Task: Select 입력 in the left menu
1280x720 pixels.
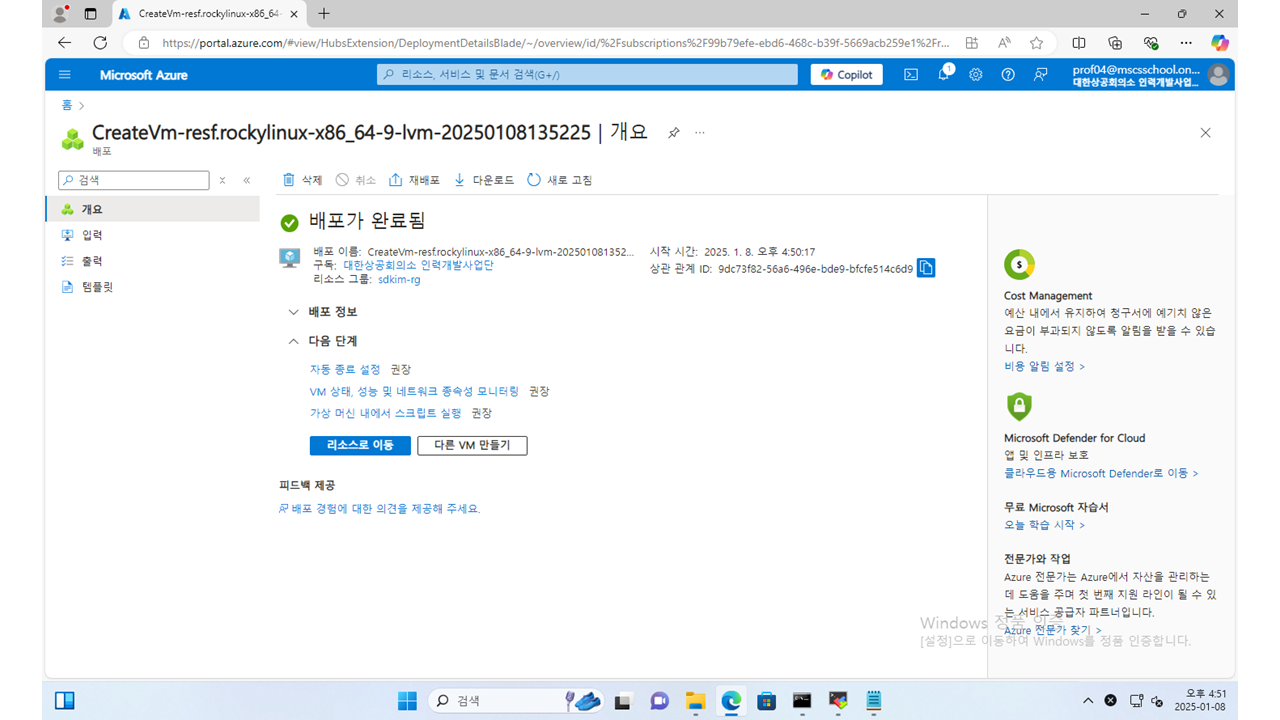Action: 152,235
